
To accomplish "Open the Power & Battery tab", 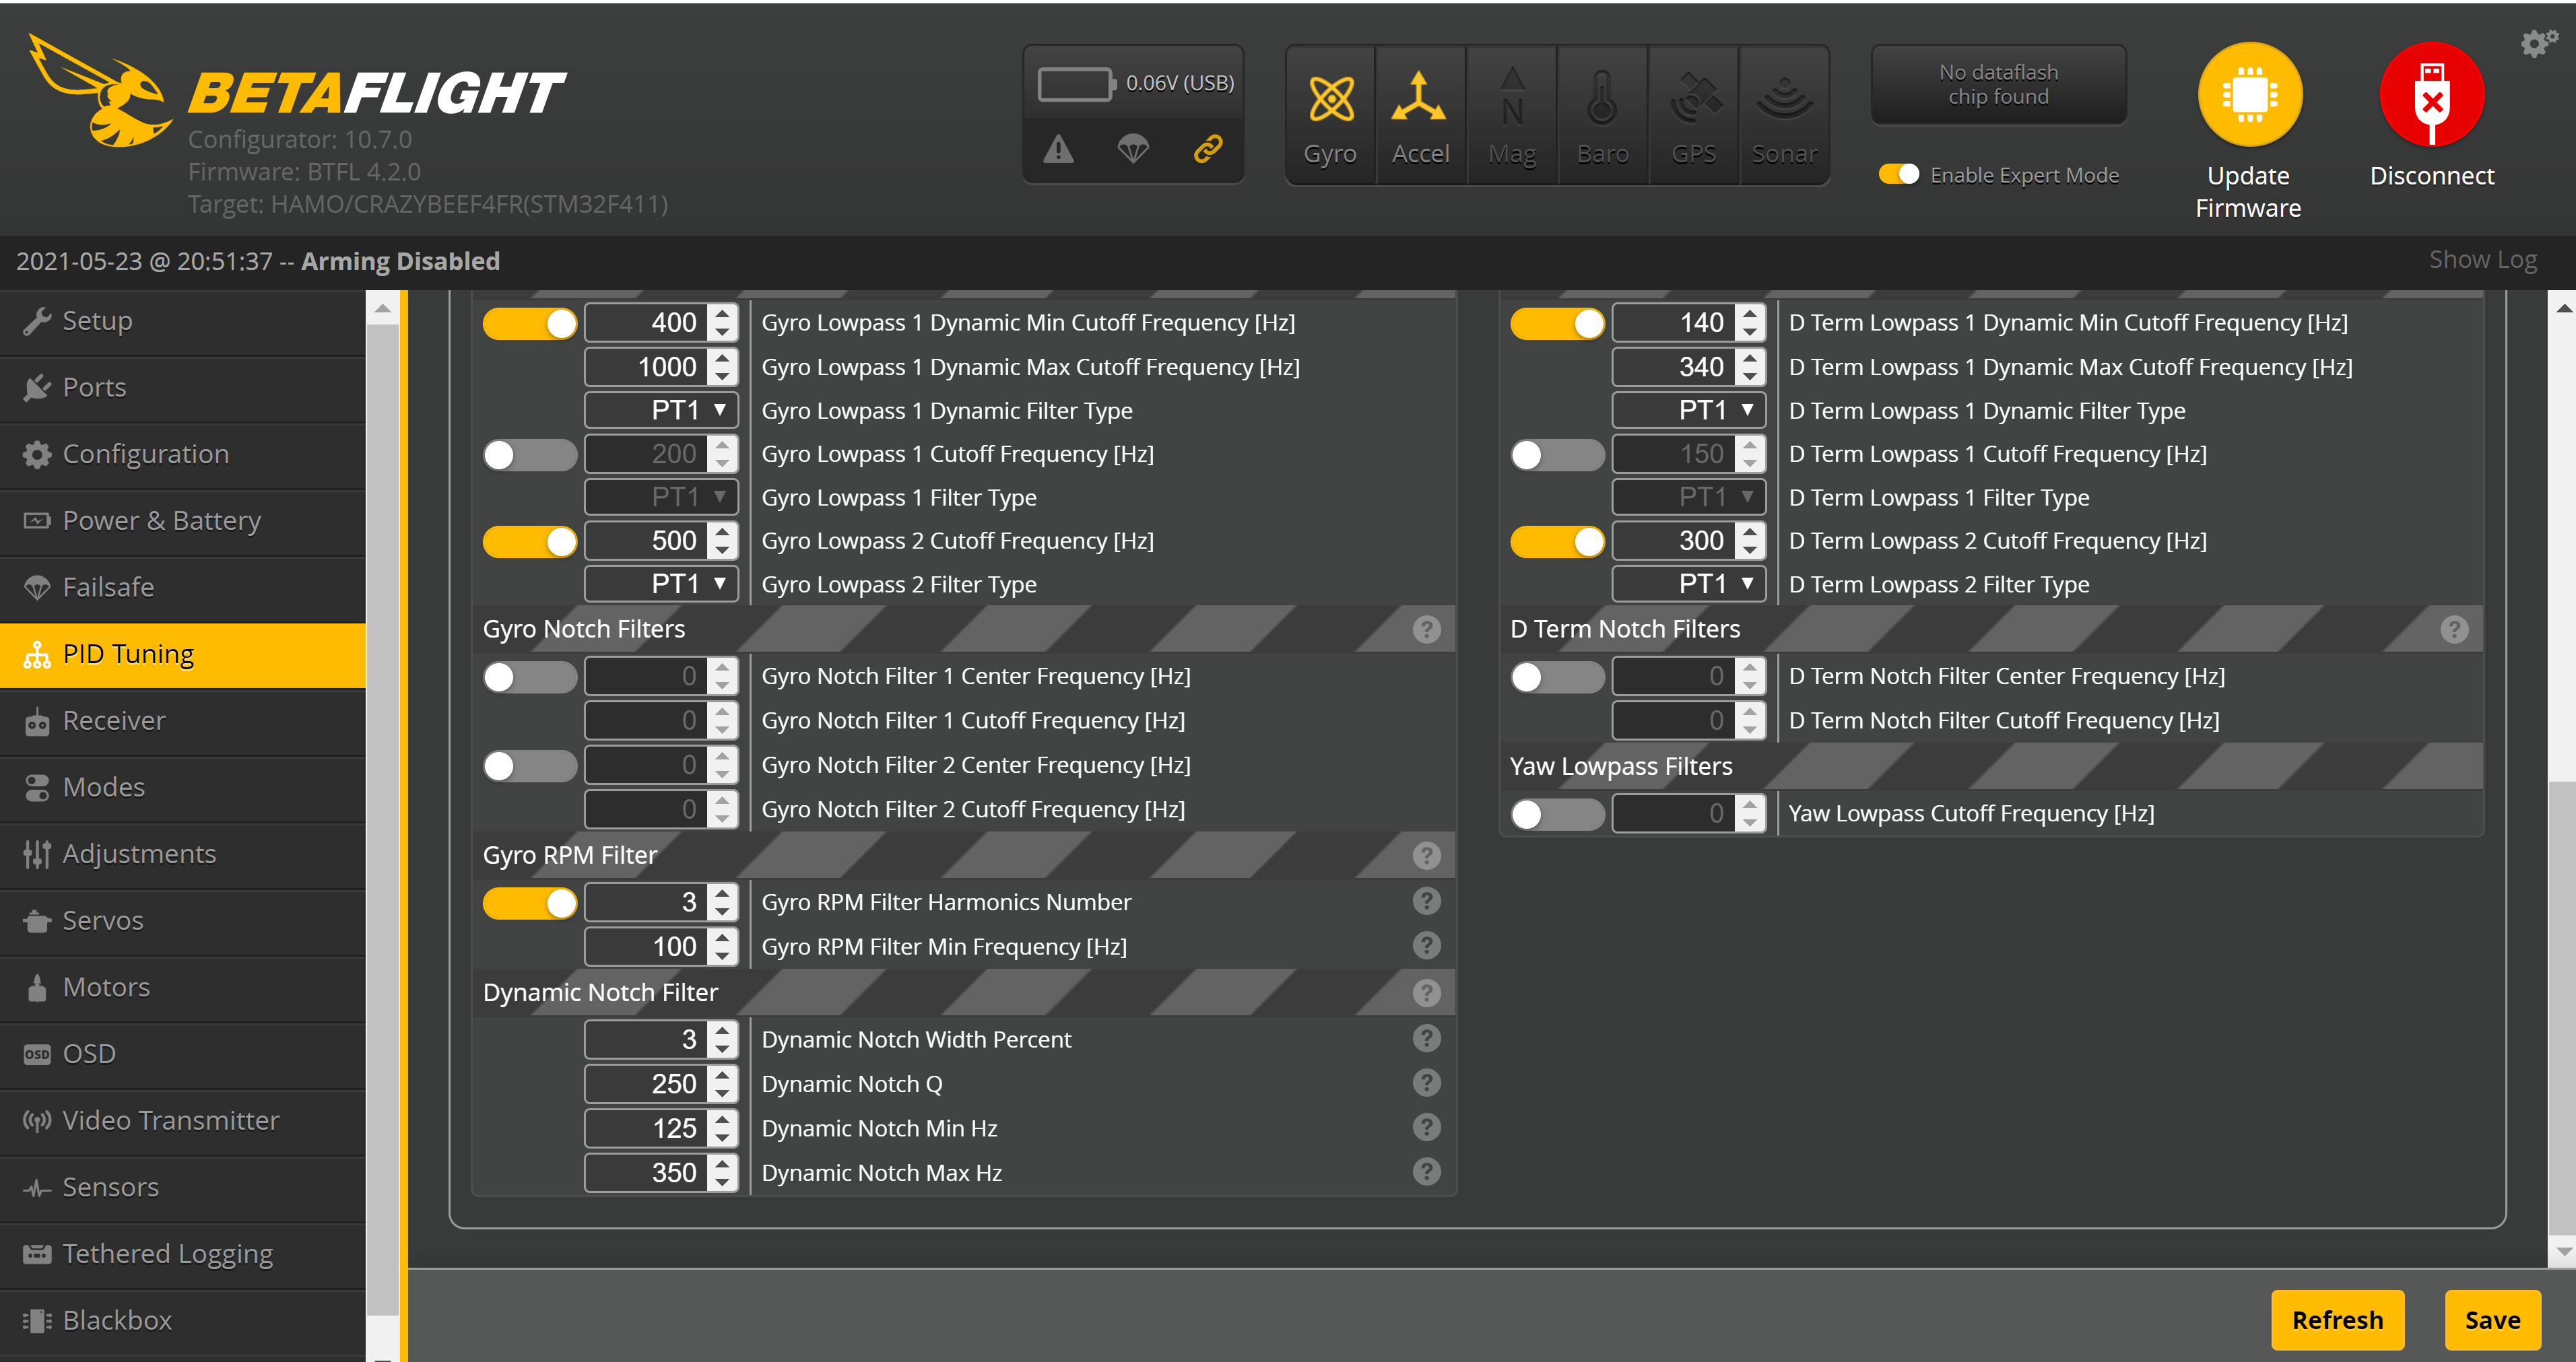I will 183,521.
